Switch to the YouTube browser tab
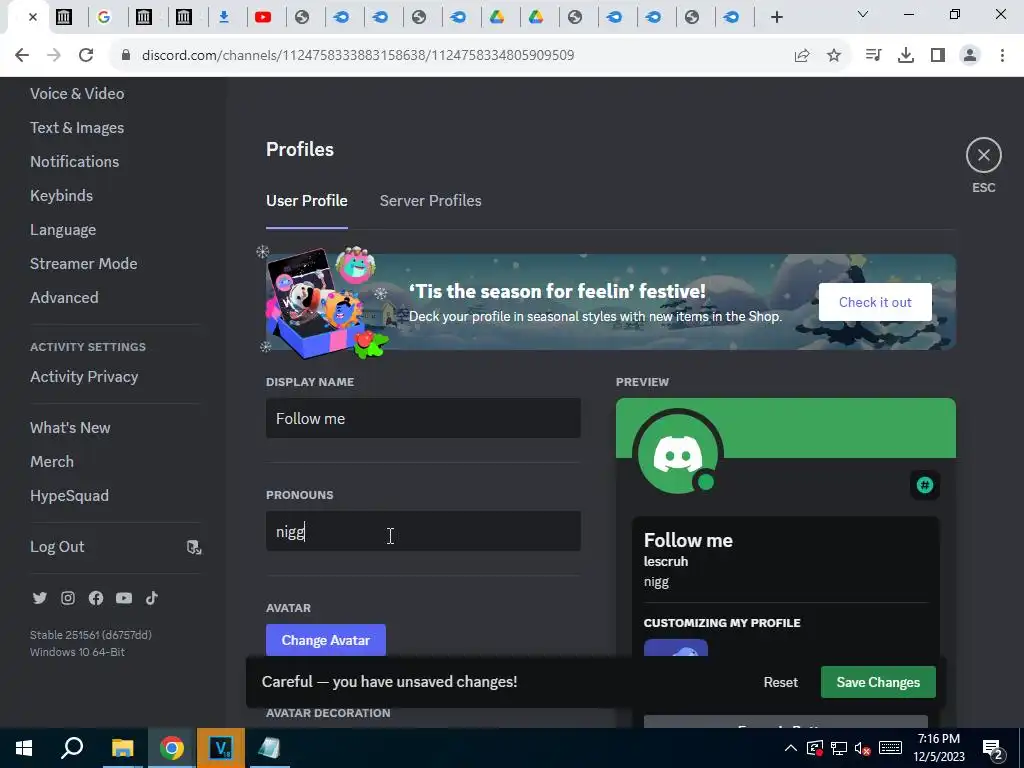 [x=263, y=17]
